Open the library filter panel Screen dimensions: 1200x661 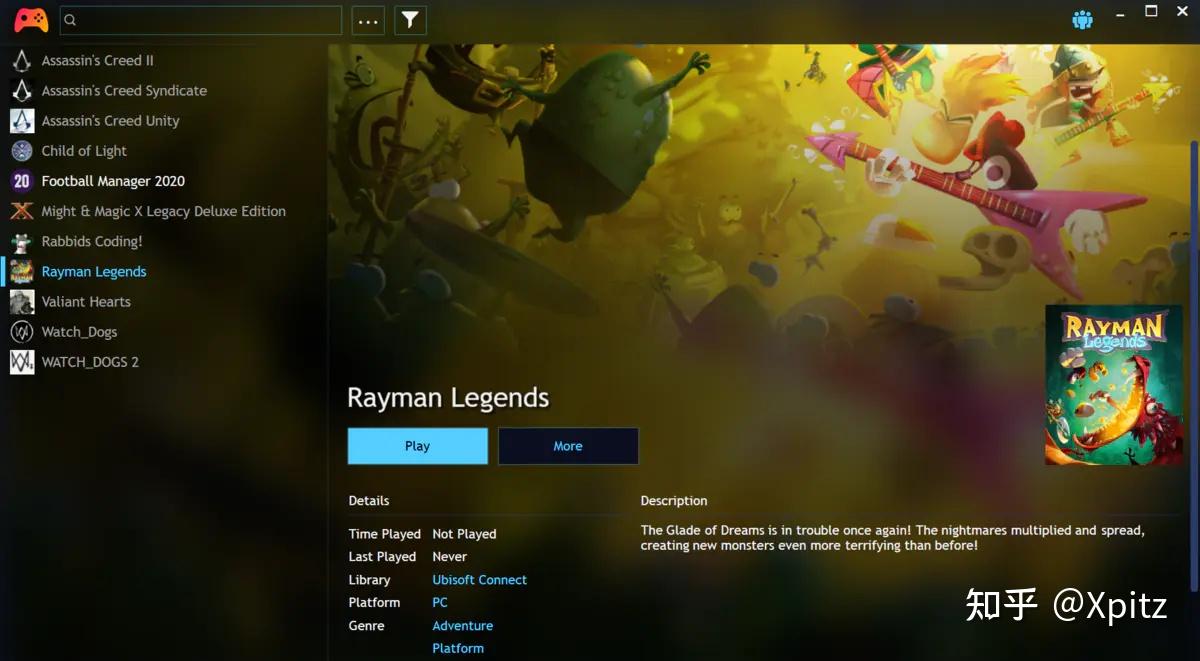[x=410, y=19]
